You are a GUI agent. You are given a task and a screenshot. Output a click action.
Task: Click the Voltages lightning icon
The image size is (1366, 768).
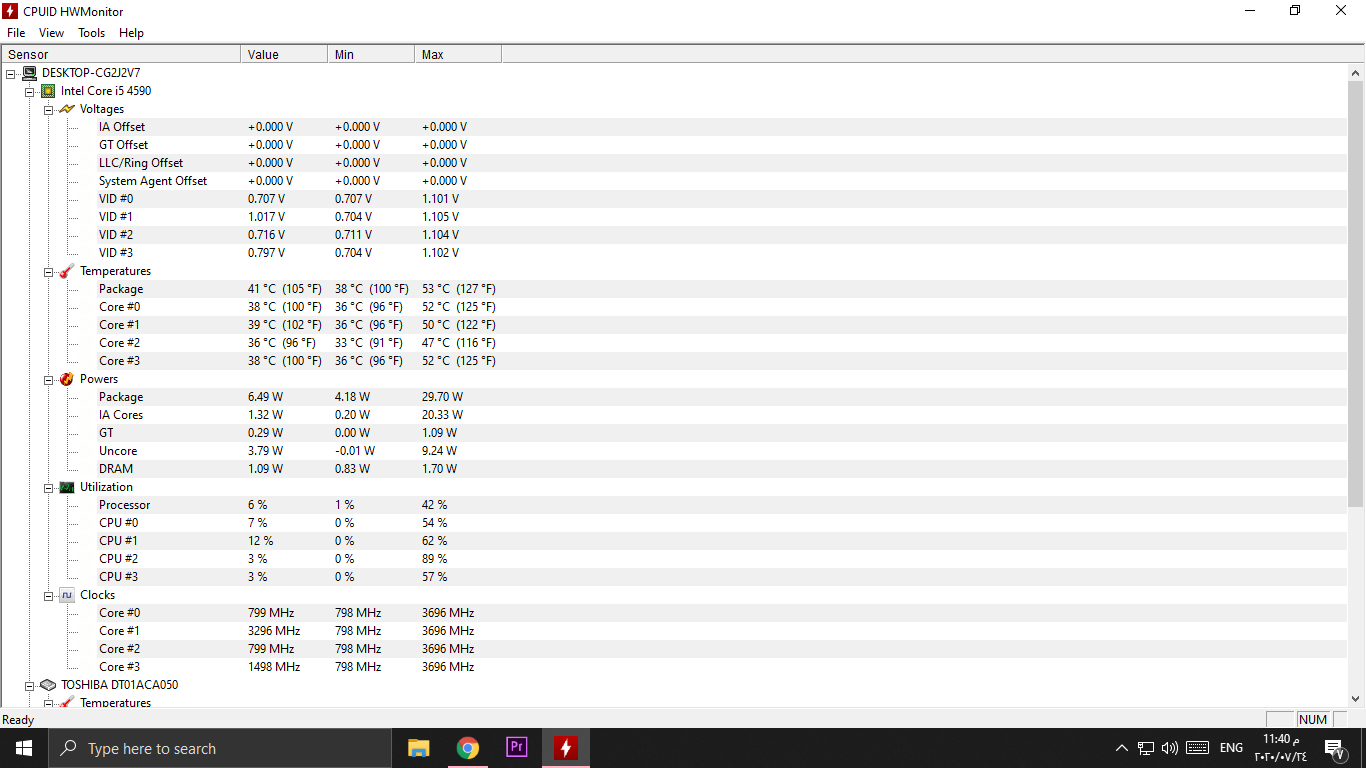(x=67, y=109)
